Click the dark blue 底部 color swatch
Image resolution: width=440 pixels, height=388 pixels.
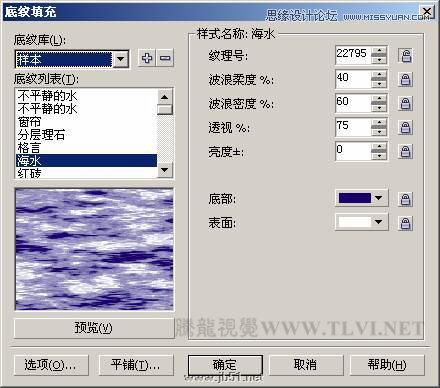tap(354, 198)
